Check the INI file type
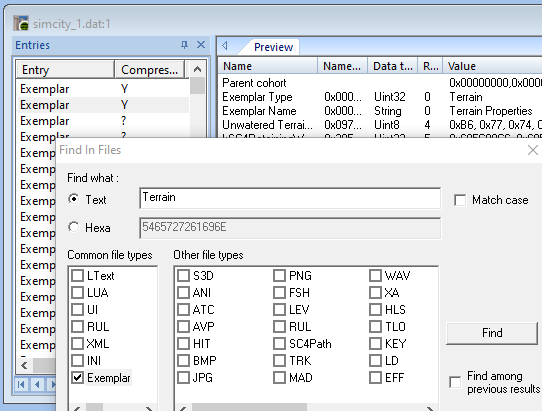 point(77,361)
